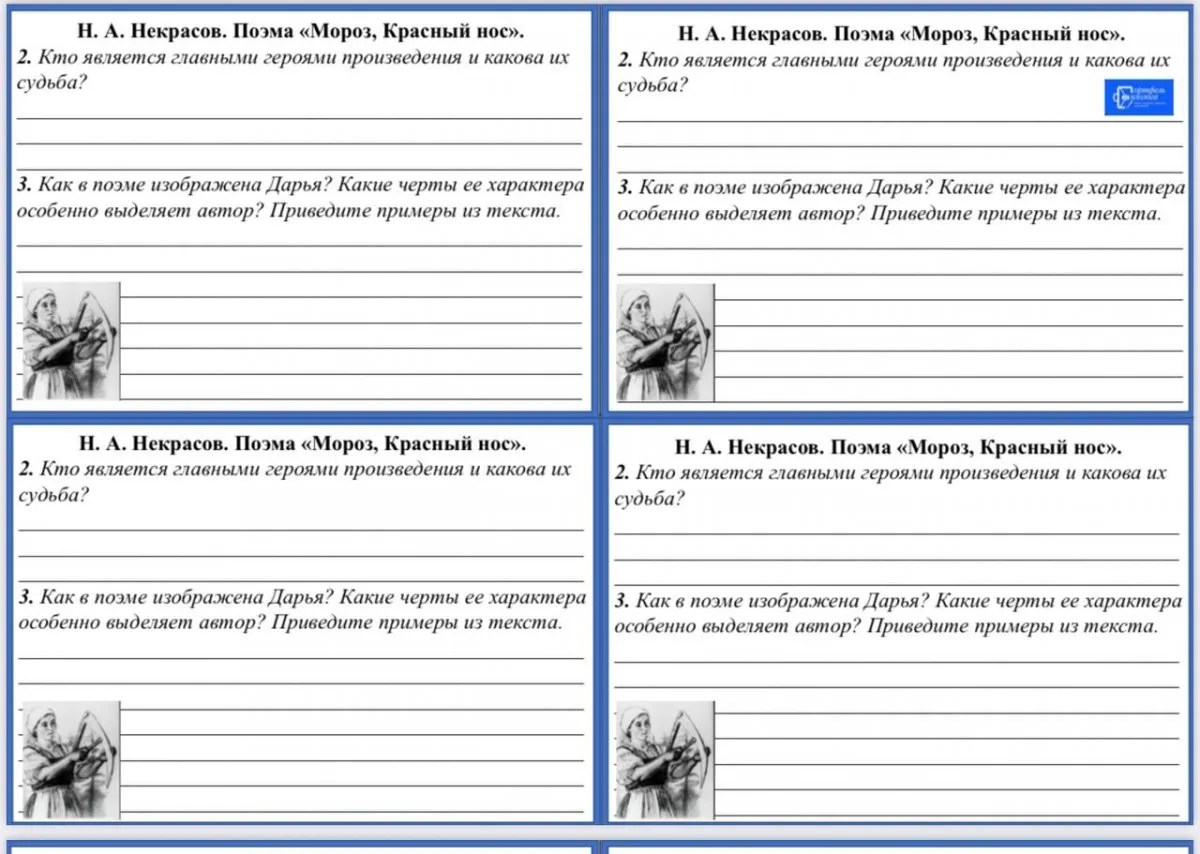Select the peasant woman drawing in top-right card
The height and width of the screenshot is (854, 1200).
pos(665,343)
